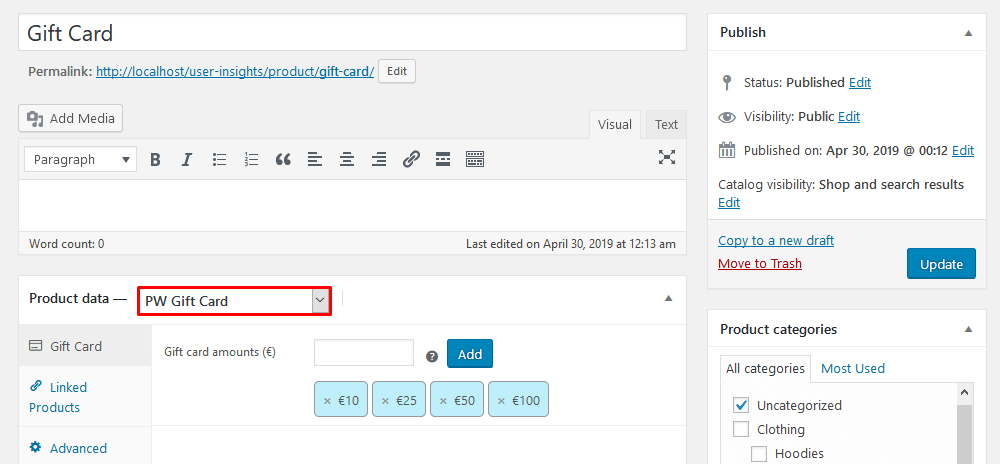Select the All categories tab
1000x464 pixels.
(x=765, y=368)
